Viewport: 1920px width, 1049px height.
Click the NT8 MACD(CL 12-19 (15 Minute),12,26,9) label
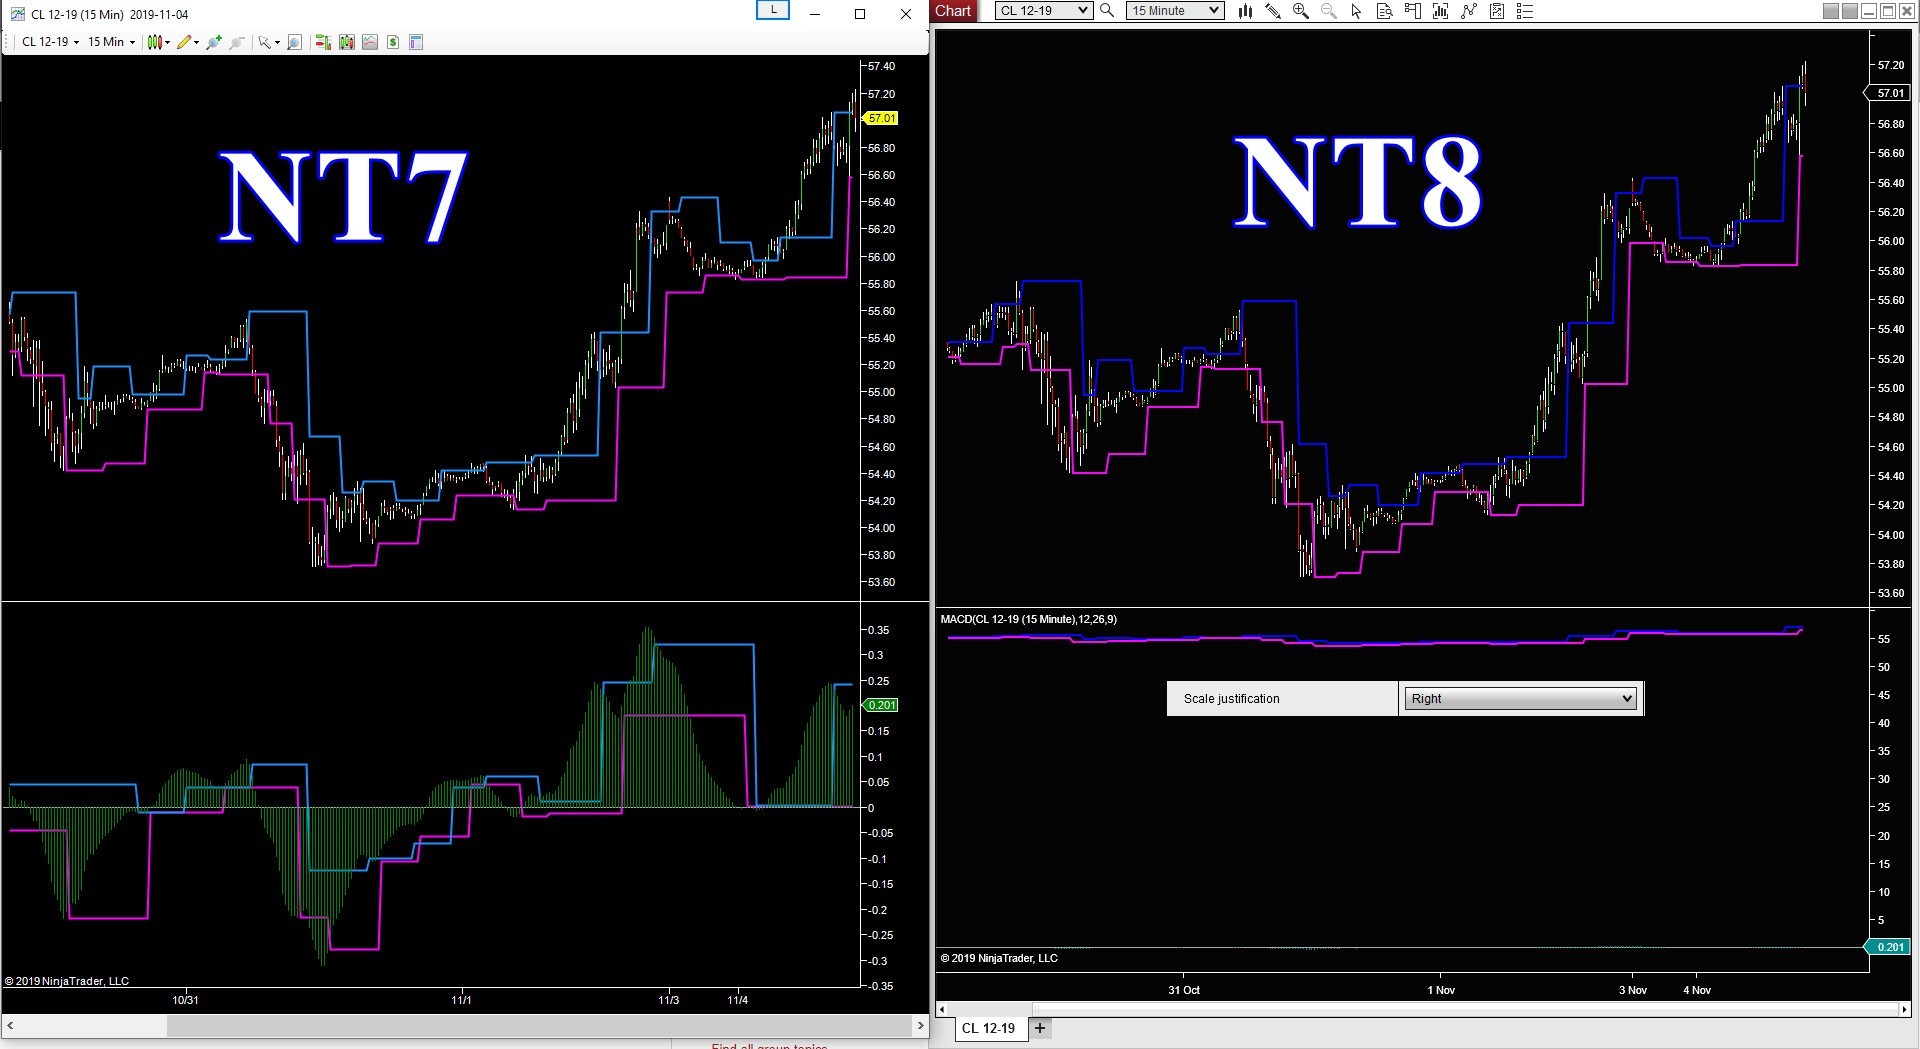[x=1029, y=619]
